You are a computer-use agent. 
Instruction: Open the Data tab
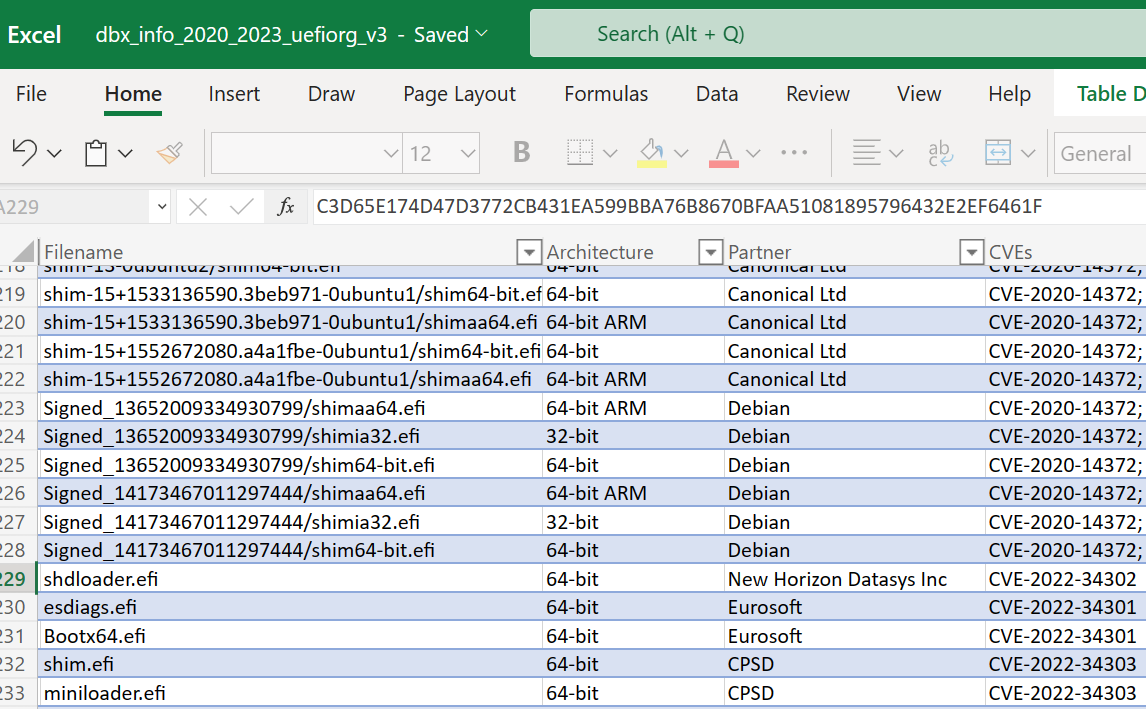(717, 94)
